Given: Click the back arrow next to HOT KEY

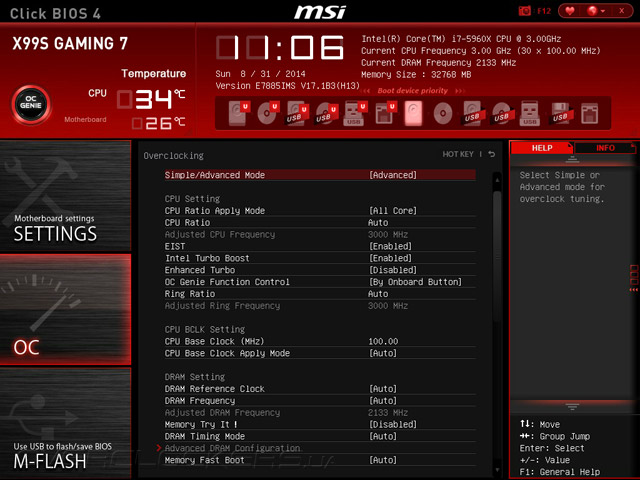Looking at the screenshot, I should click(x=492, y=154).
